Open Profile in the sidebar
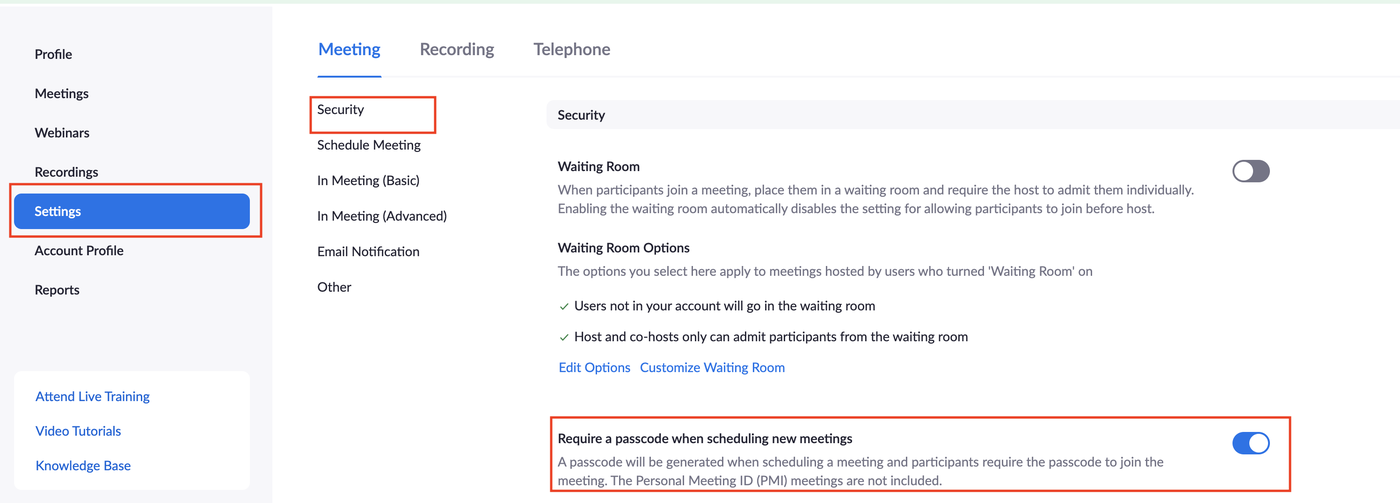This screenshot has width=1400, height=503. coord(53,54)
